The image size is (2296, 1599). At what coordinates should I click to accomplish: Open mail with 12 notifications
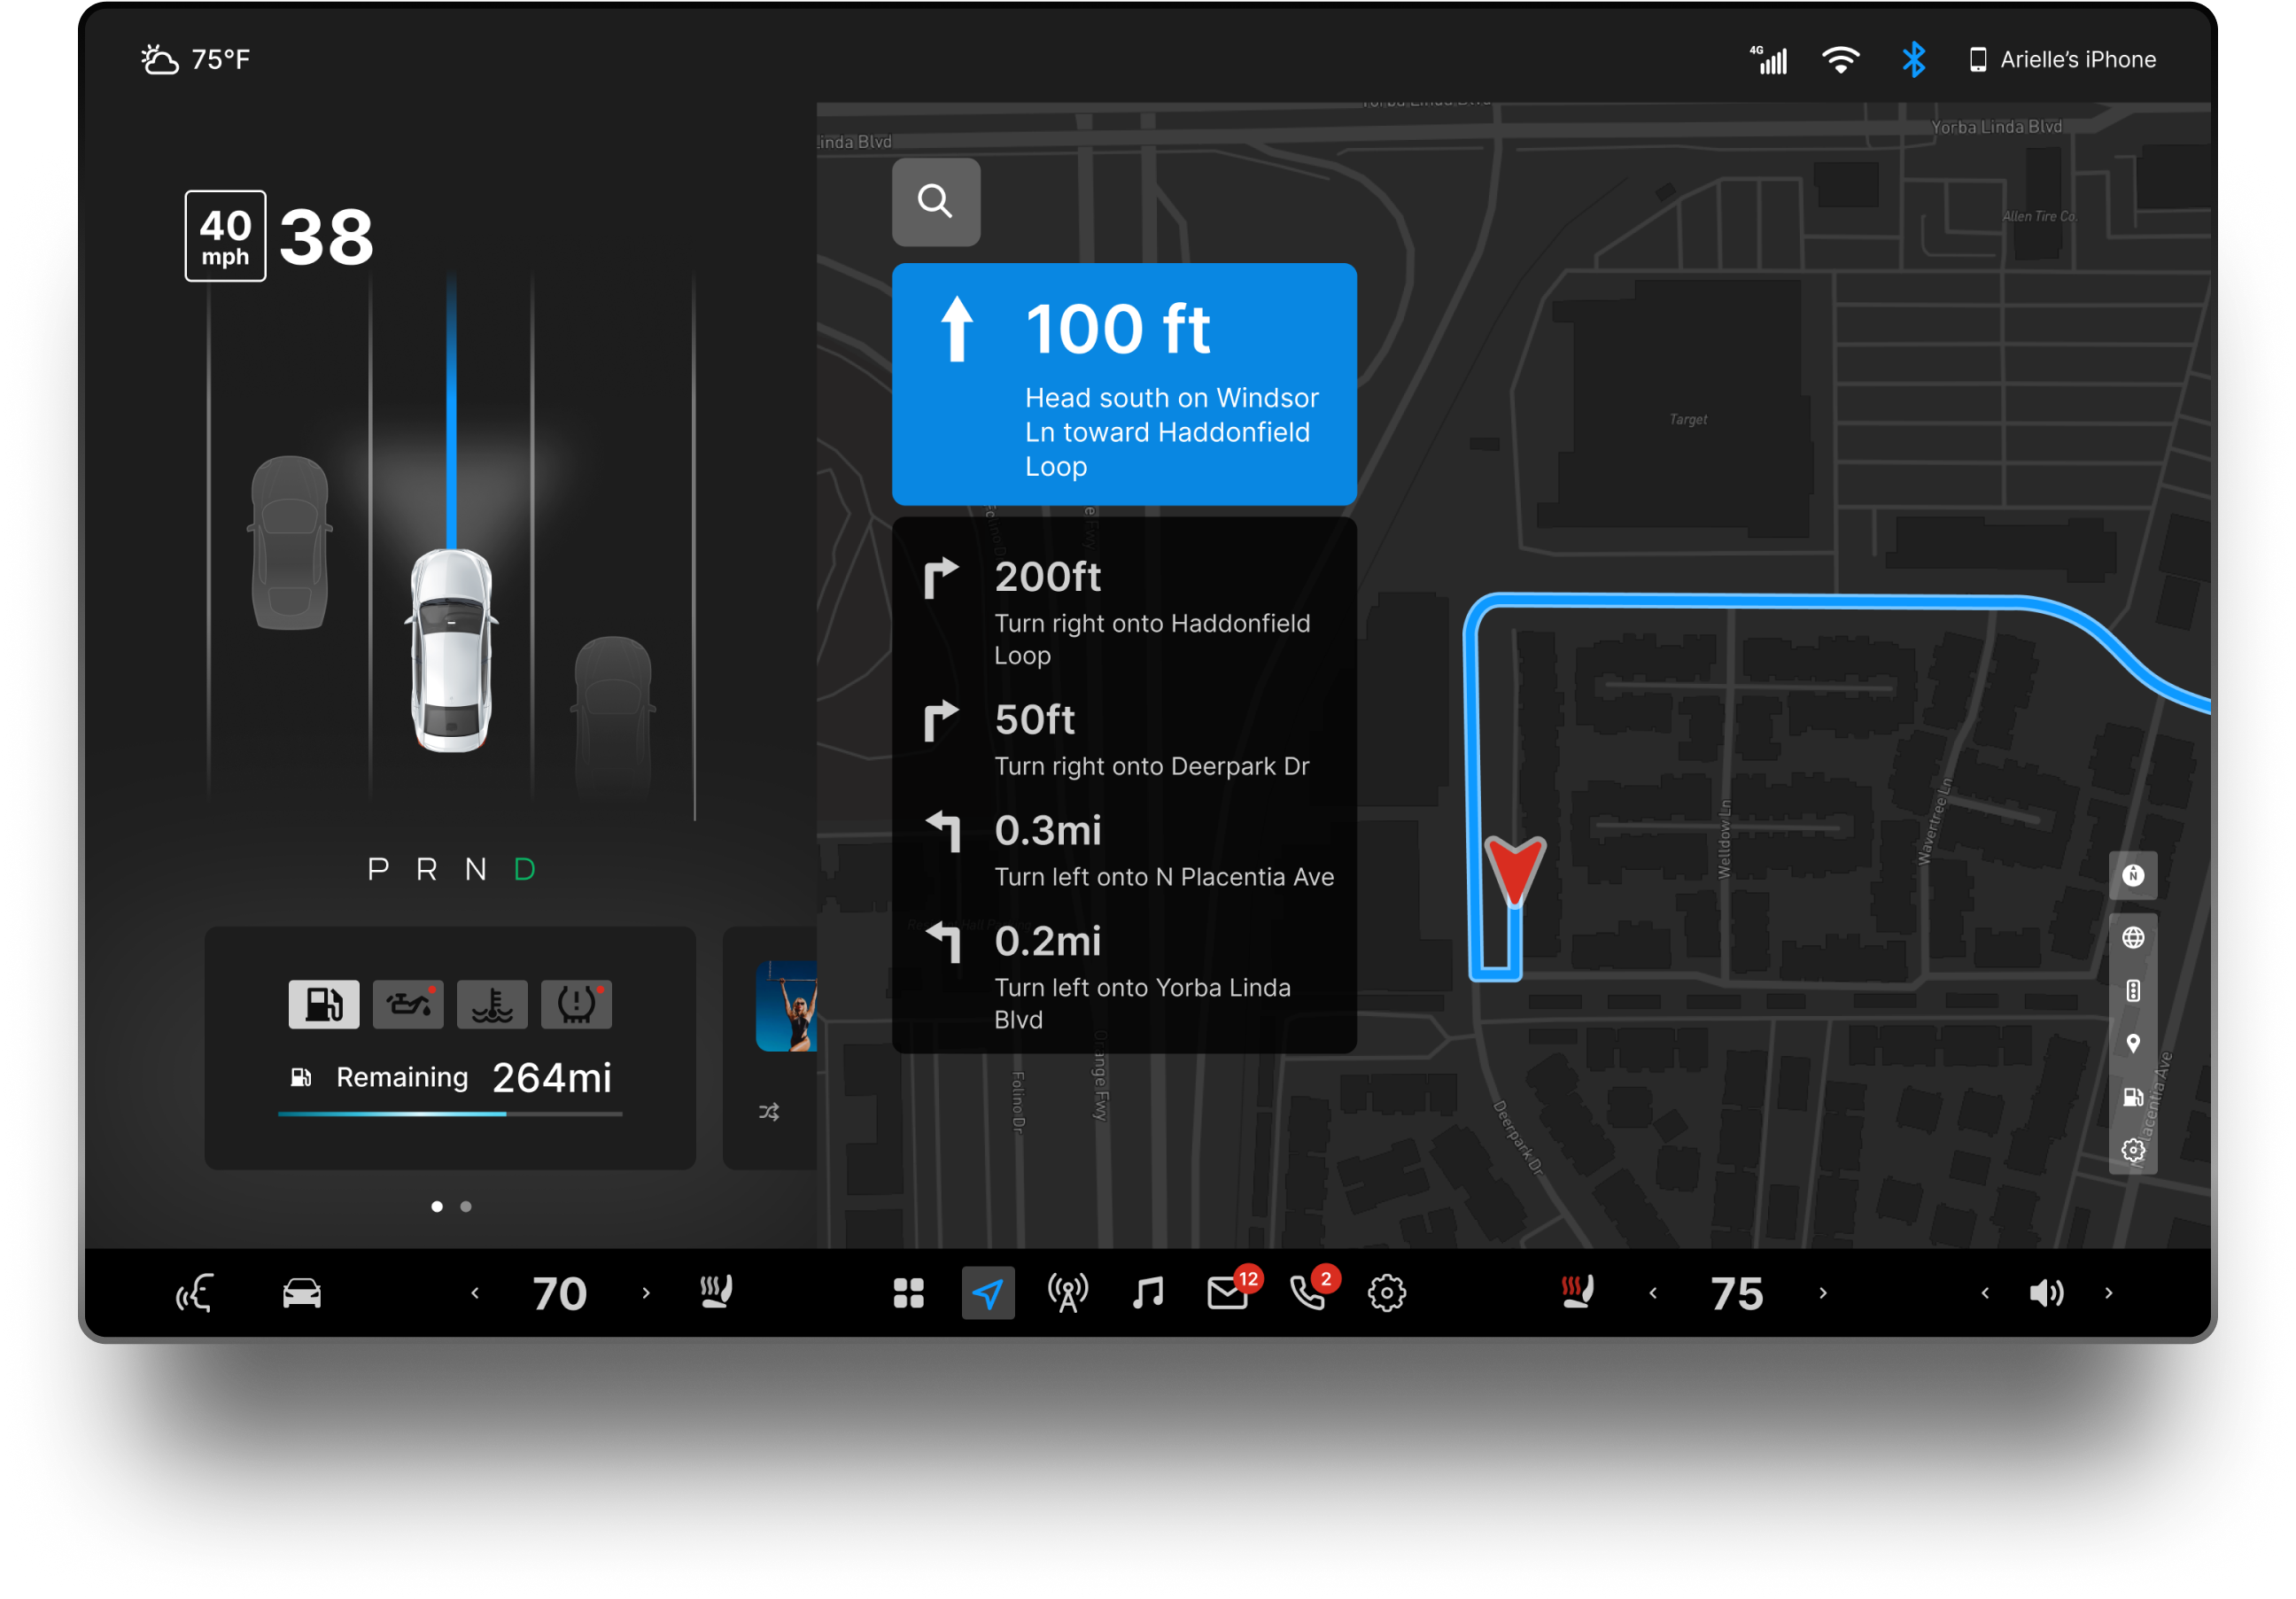[1227, 1292]
